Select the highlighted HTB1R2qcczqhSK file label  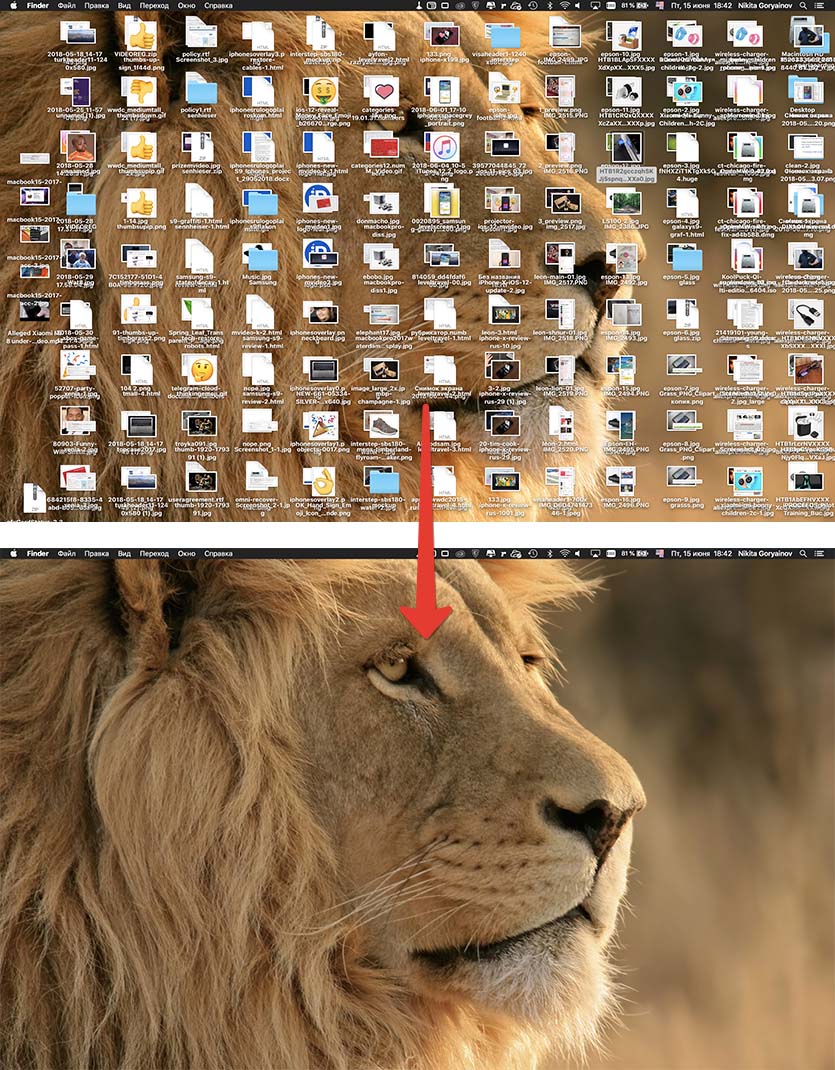point(627,175)
